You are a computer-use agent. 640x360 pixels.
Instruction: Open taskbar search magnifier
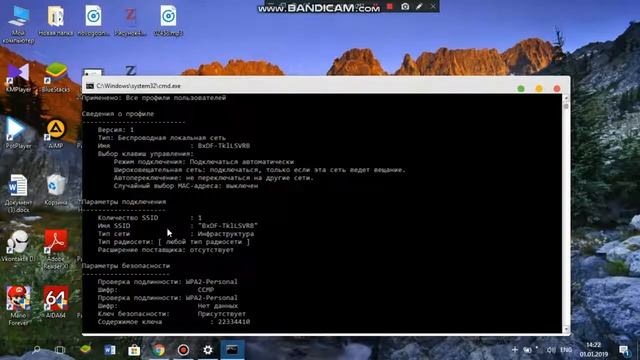36,349
